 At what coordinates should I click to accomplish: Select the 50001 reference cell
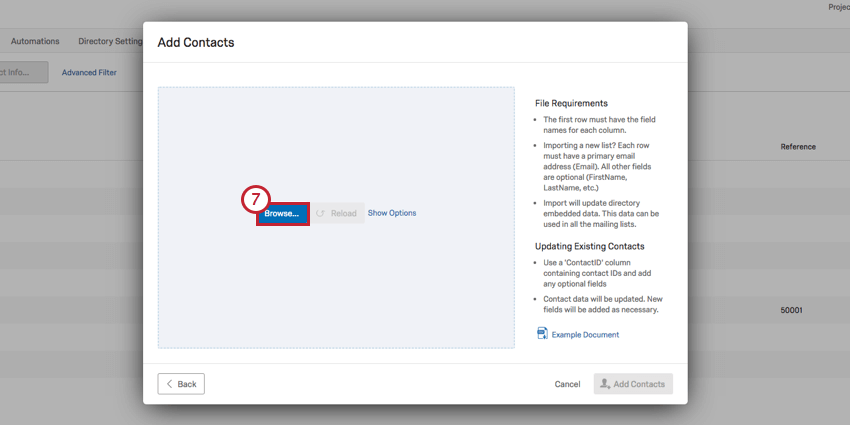point(791,311)
